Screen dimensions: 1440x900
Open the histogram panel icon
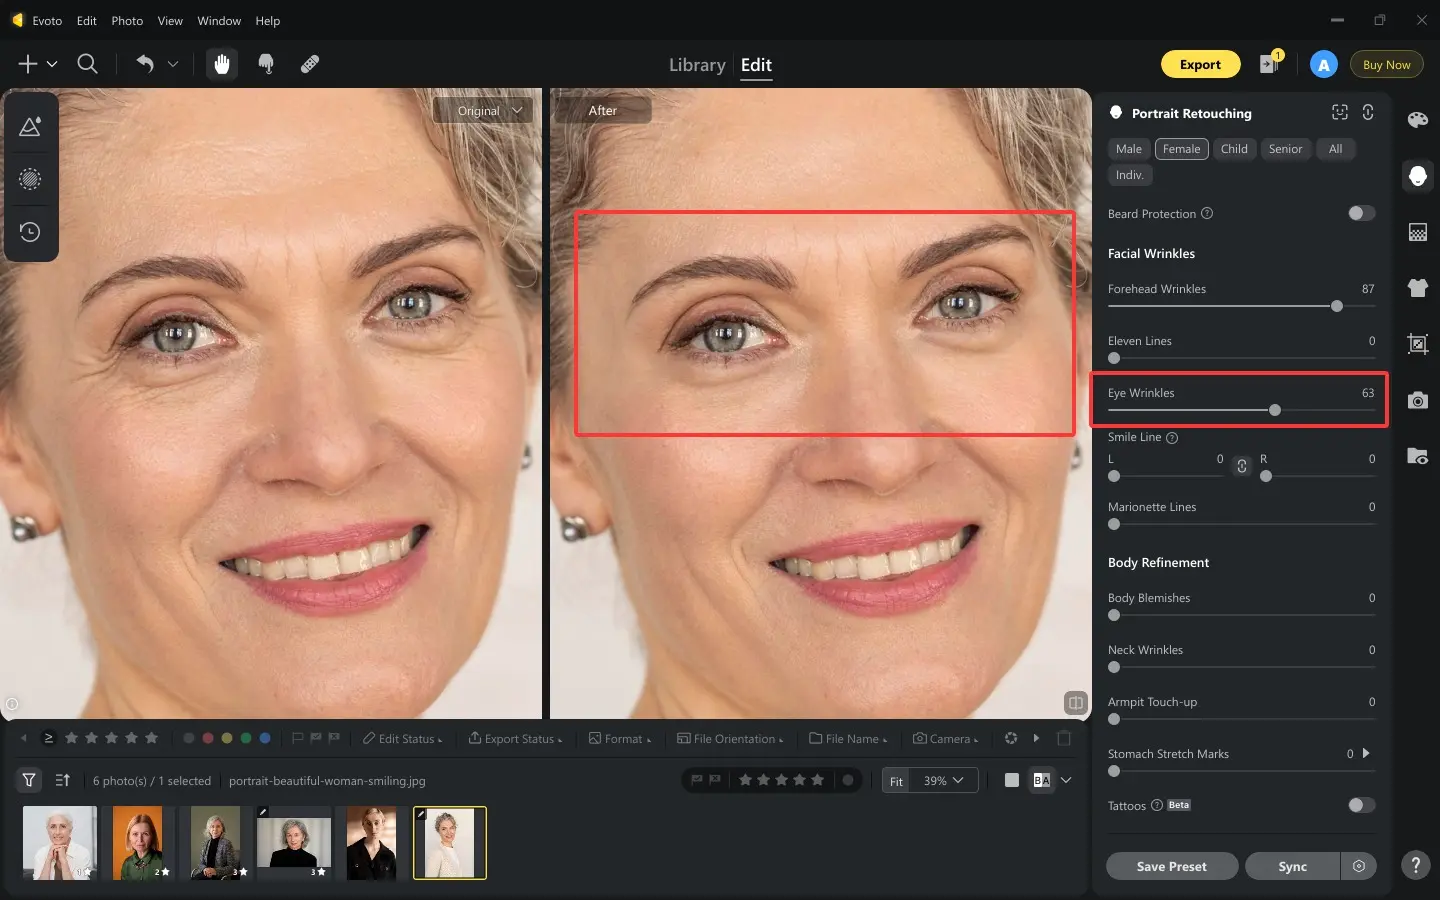click(x=30, y=127)
